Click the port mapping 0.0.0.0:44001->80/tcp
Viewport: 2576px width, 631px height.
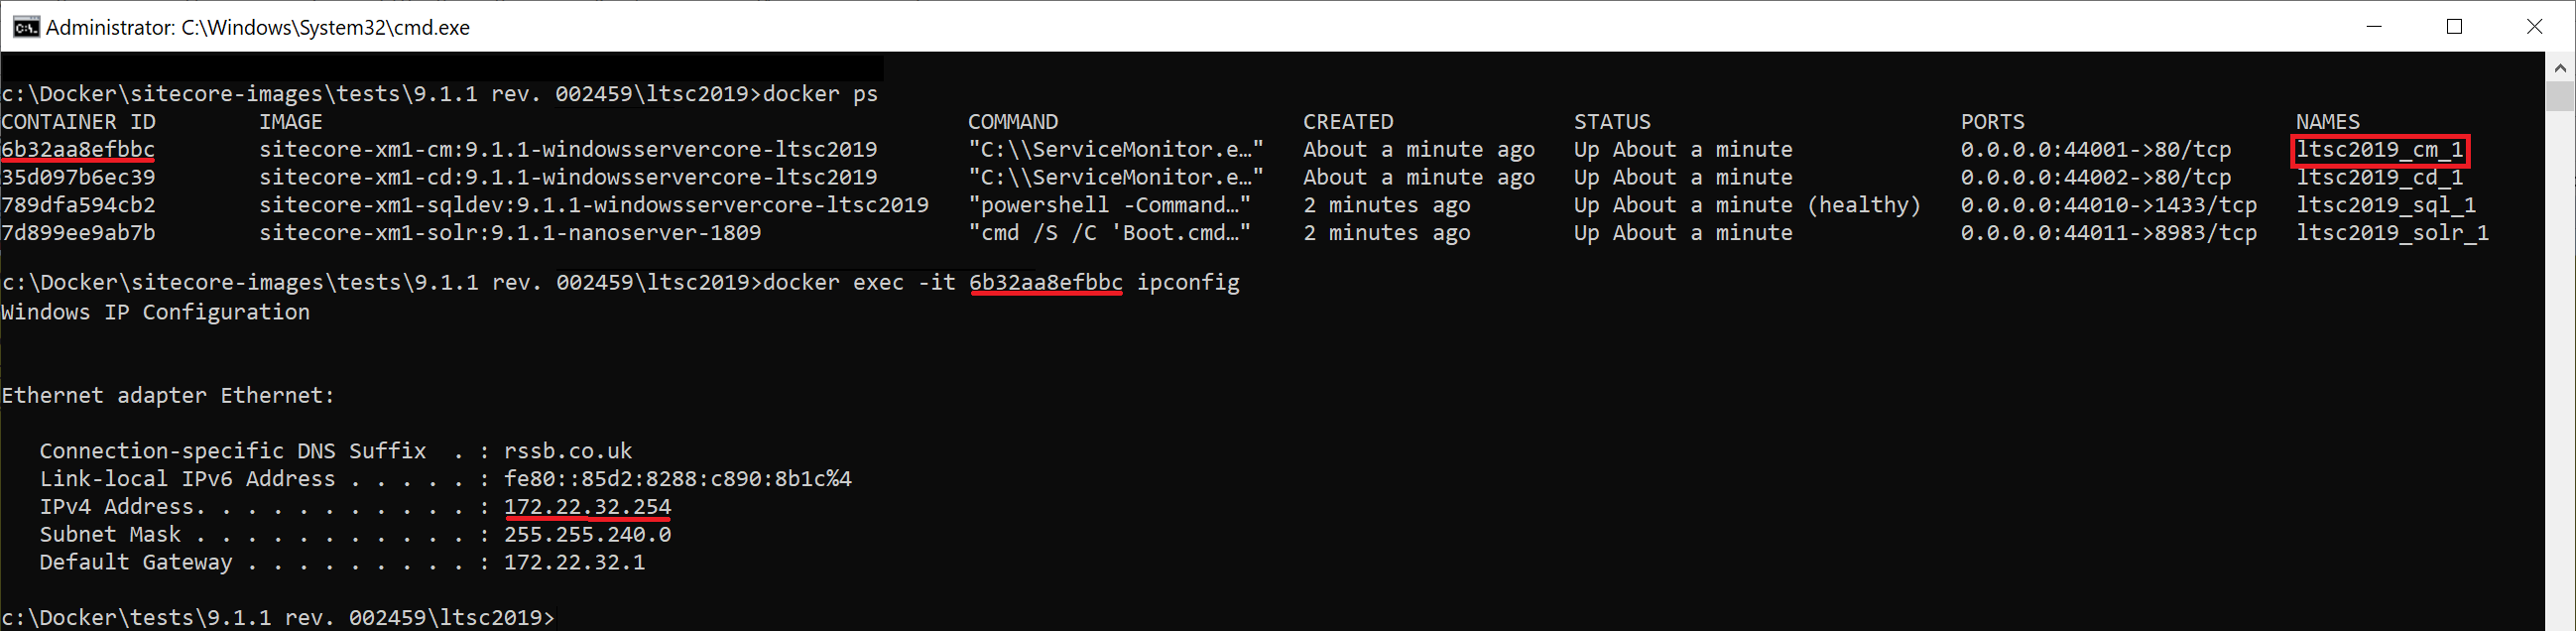click(2095, 150)
